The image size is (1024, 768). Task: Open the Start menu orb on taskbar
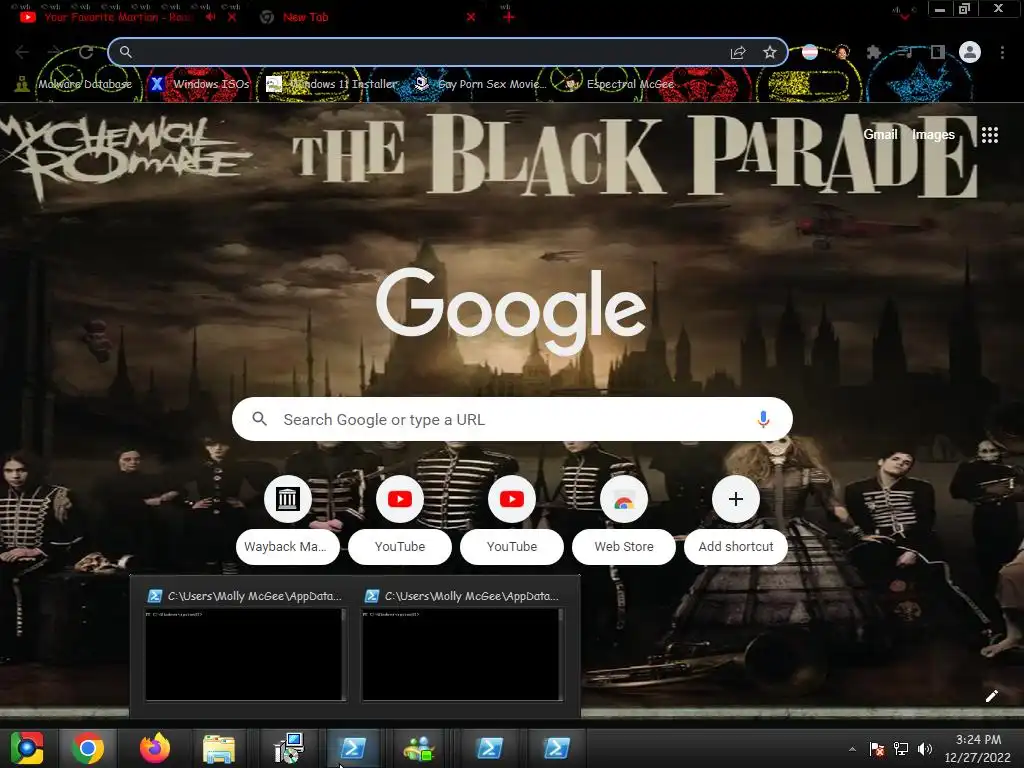[26, 748]
